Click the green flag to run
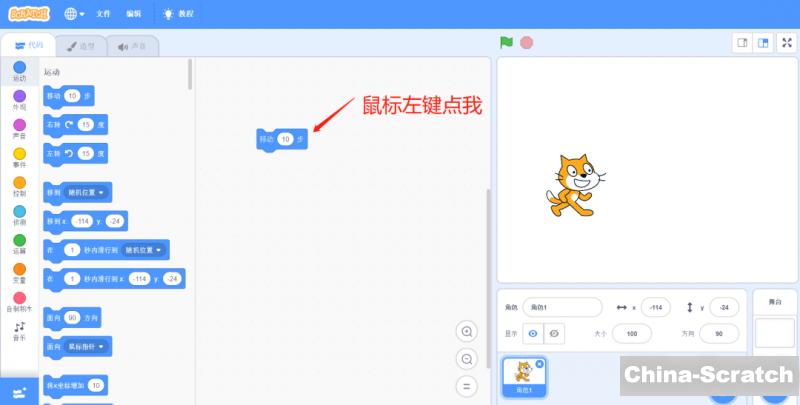The width and height of the screenshot is (800, 405). pos(506,43)
